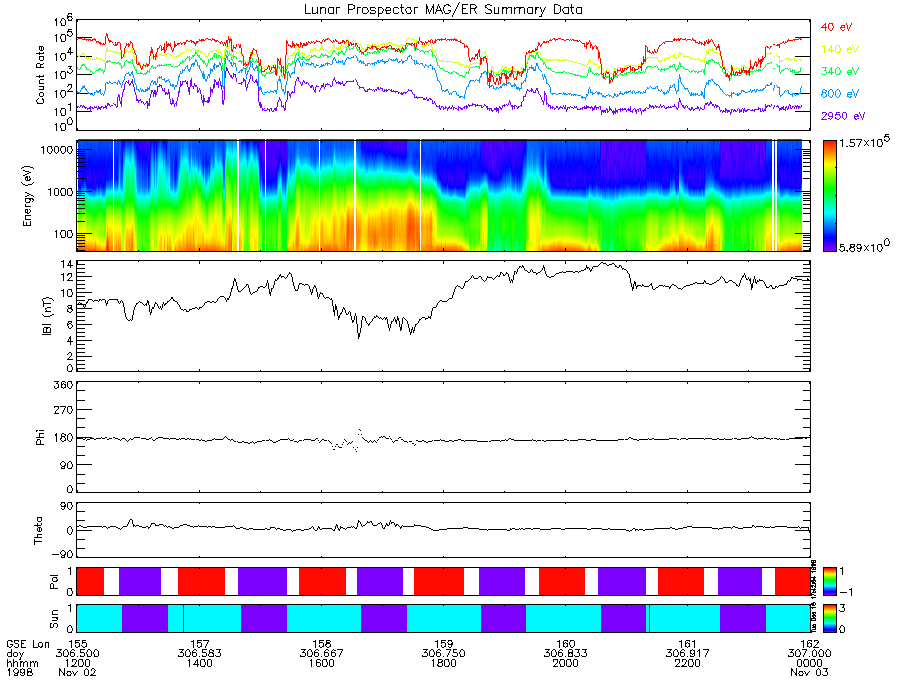Click the 1600 time tick label

point(321,663)
